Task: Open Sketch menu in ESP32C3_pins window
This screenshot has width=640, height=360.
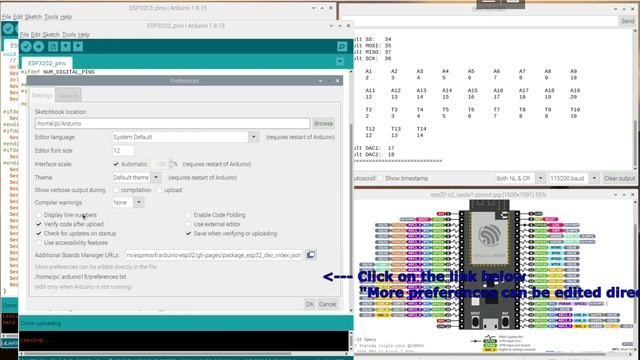Action: point(33,17)
